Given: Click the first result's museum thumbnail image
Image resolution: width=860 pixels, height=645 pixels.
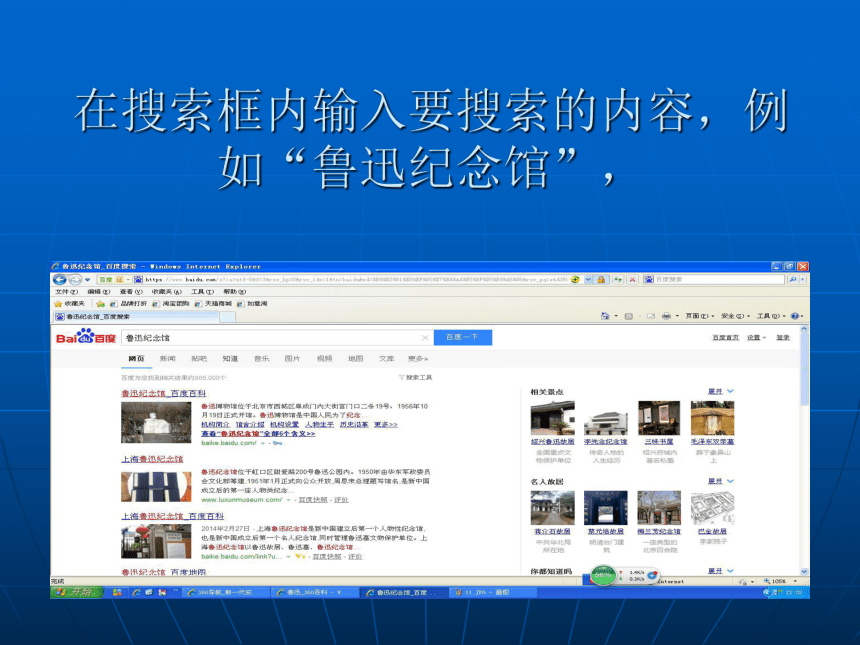Looking at the screenshot, I should click(x=156, y=422).
